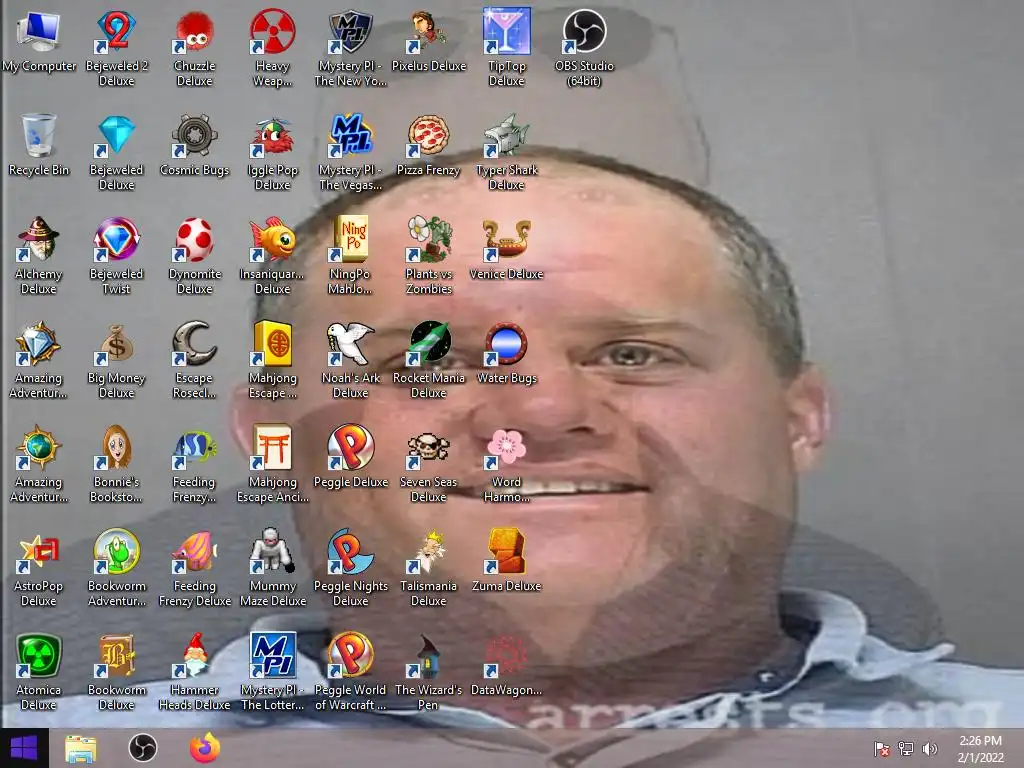
Task: Click the Big Money Deluxe moneybag icon
Action: coord(116,343)
